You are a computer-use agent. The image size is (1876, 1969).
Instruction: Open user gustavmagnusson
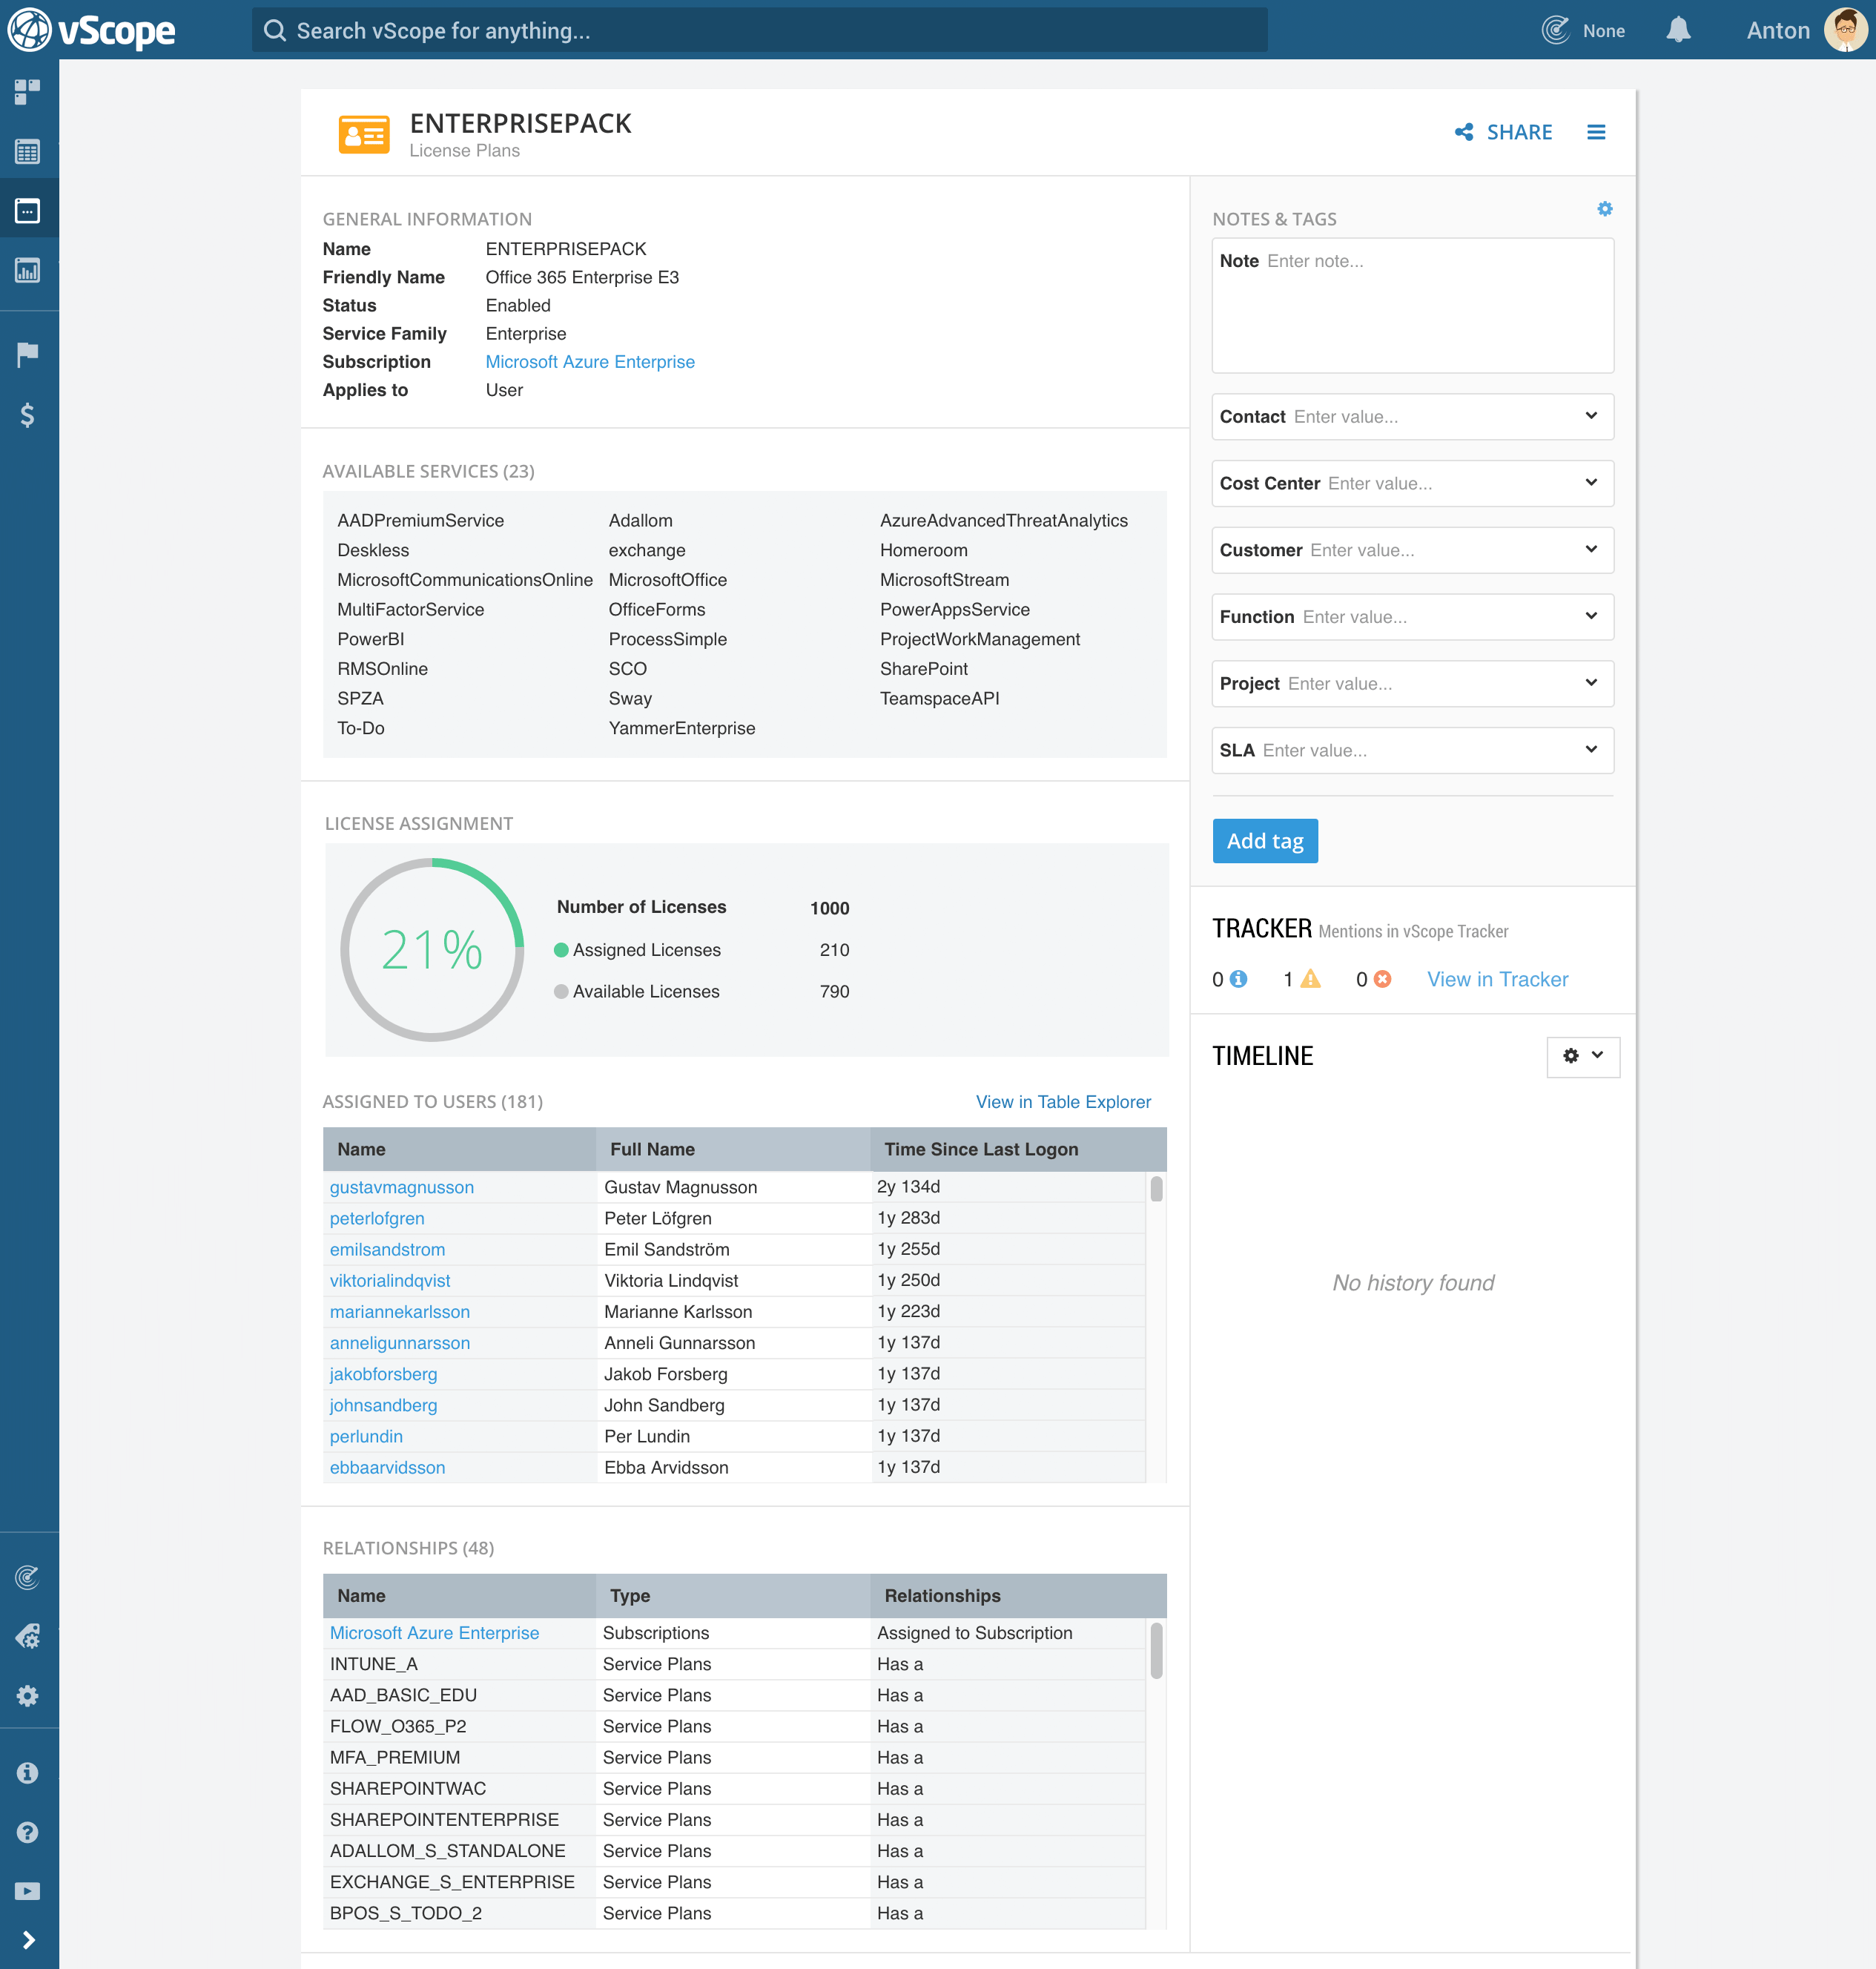click(402, 1187)
